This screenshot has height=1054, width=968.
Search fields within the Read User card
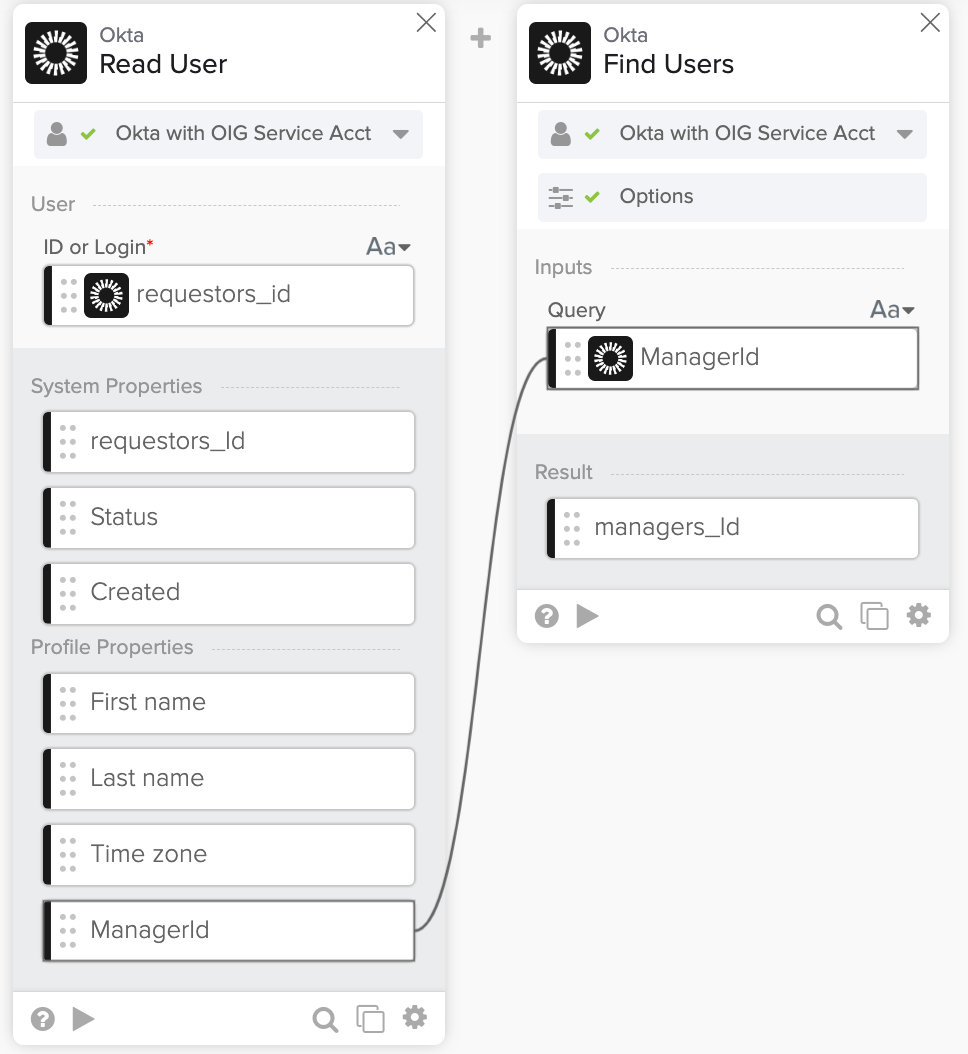(x=325, y=1018)
